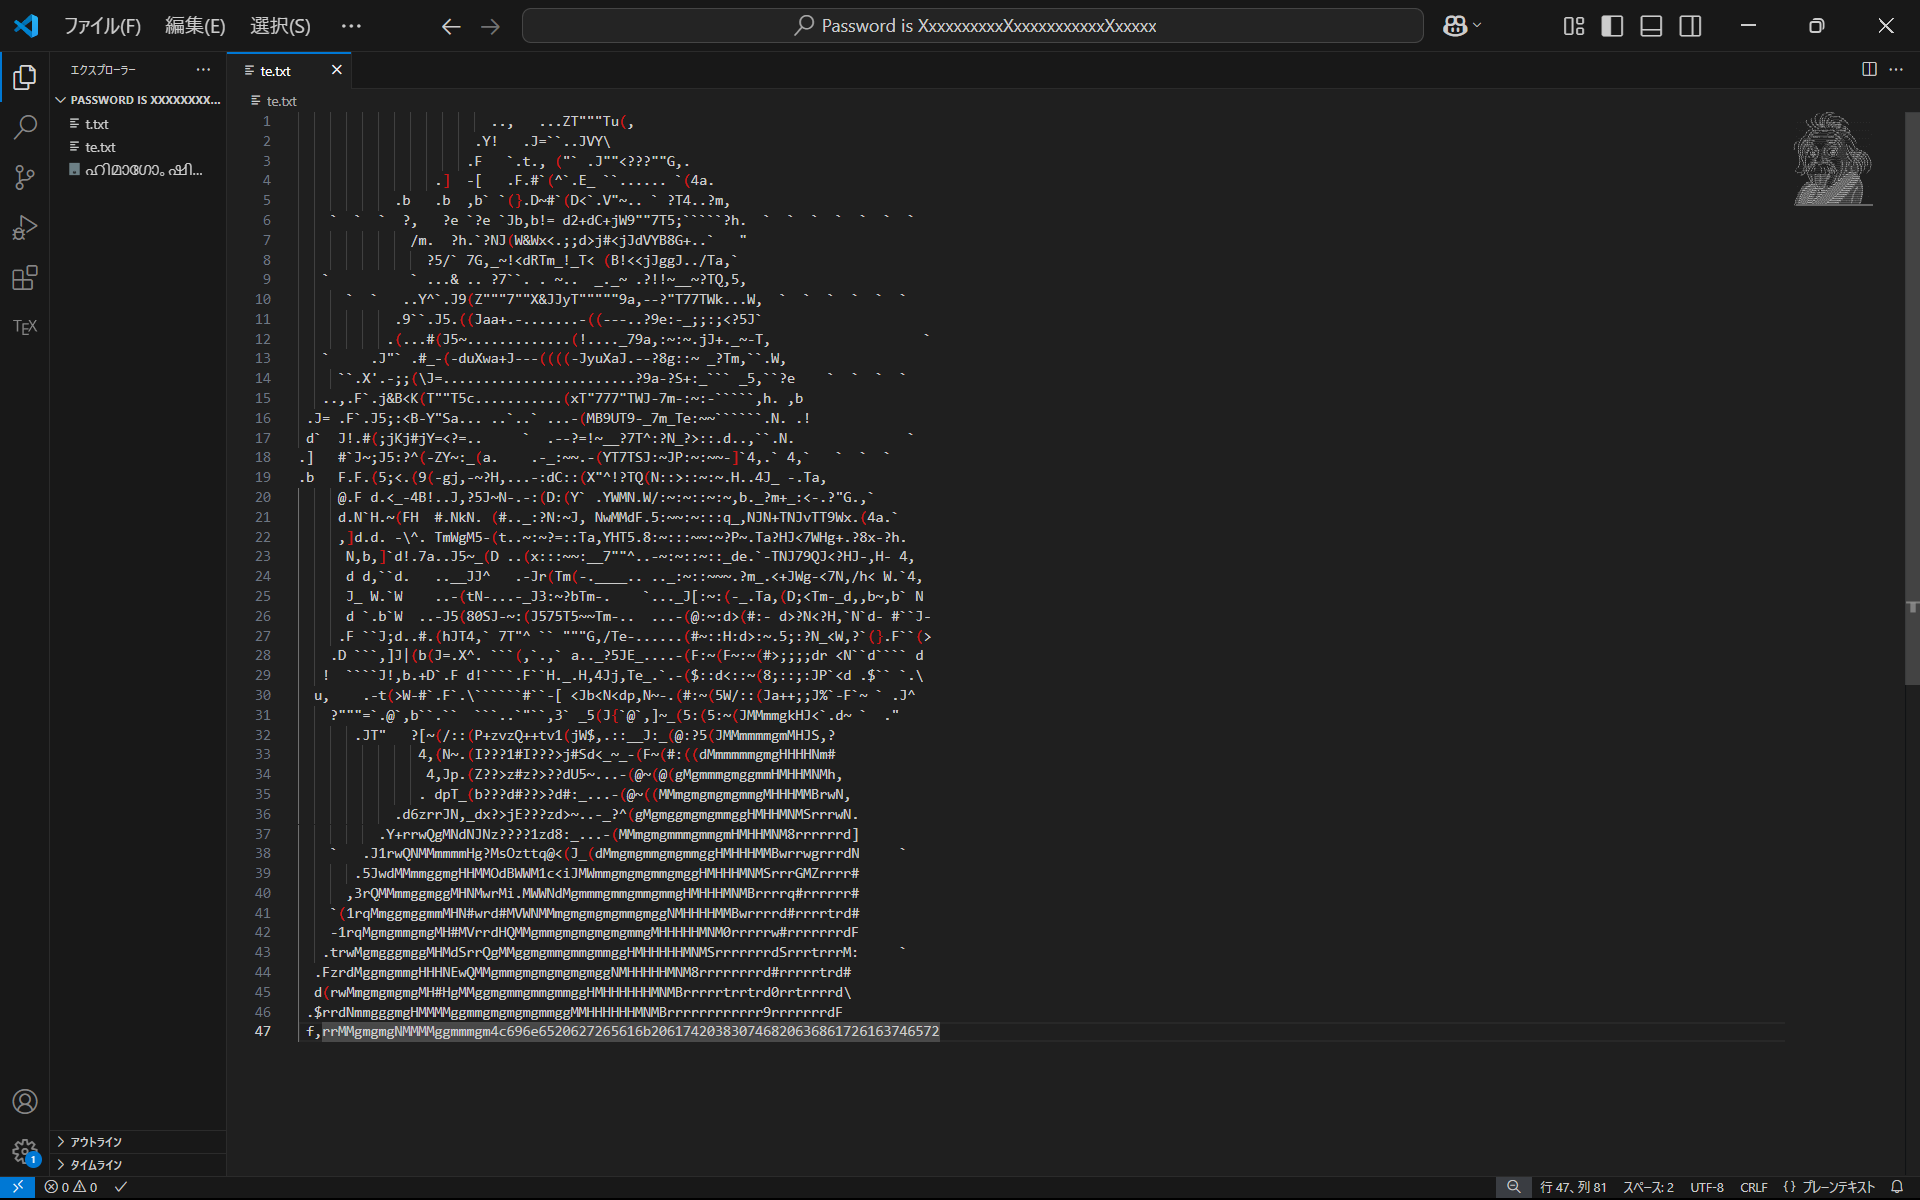
Task: Open the Copilot dropdown chevron
Action: pos(1477,26)
